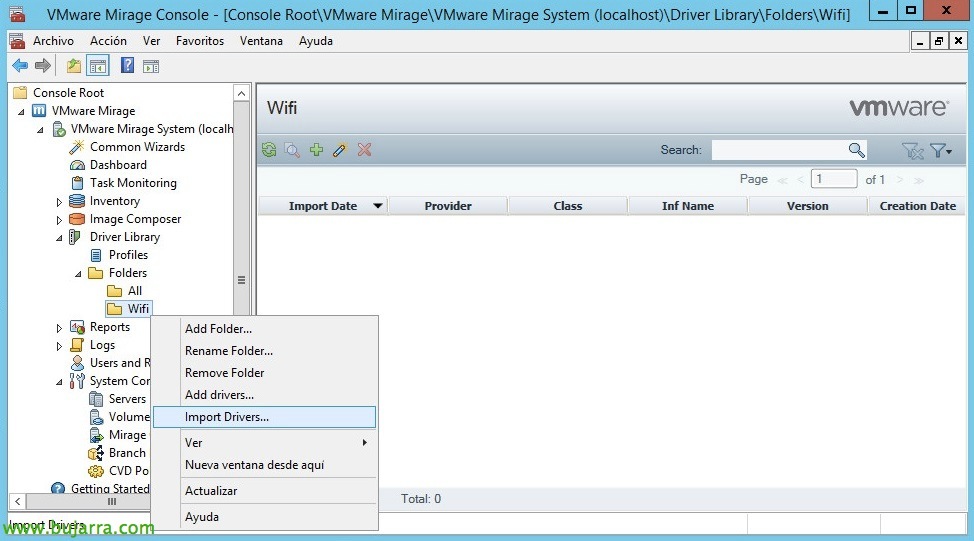
Task: Open Dashboard in the console tree
Action: (118, 165)
